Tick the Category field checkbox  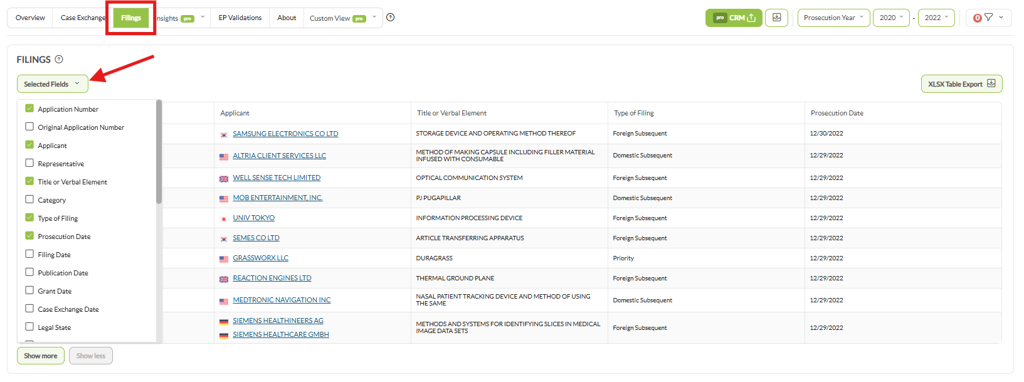pyautogui.click(x=29, y=200)
